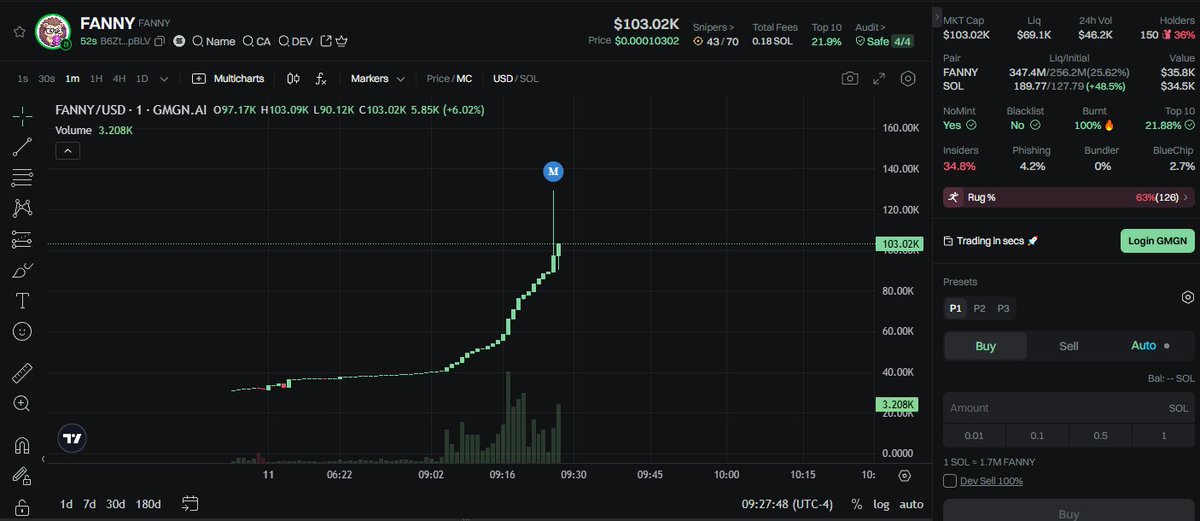The image size is (1200, 521).
Task: Select the 30s timeframe
Action: [46, 78]
